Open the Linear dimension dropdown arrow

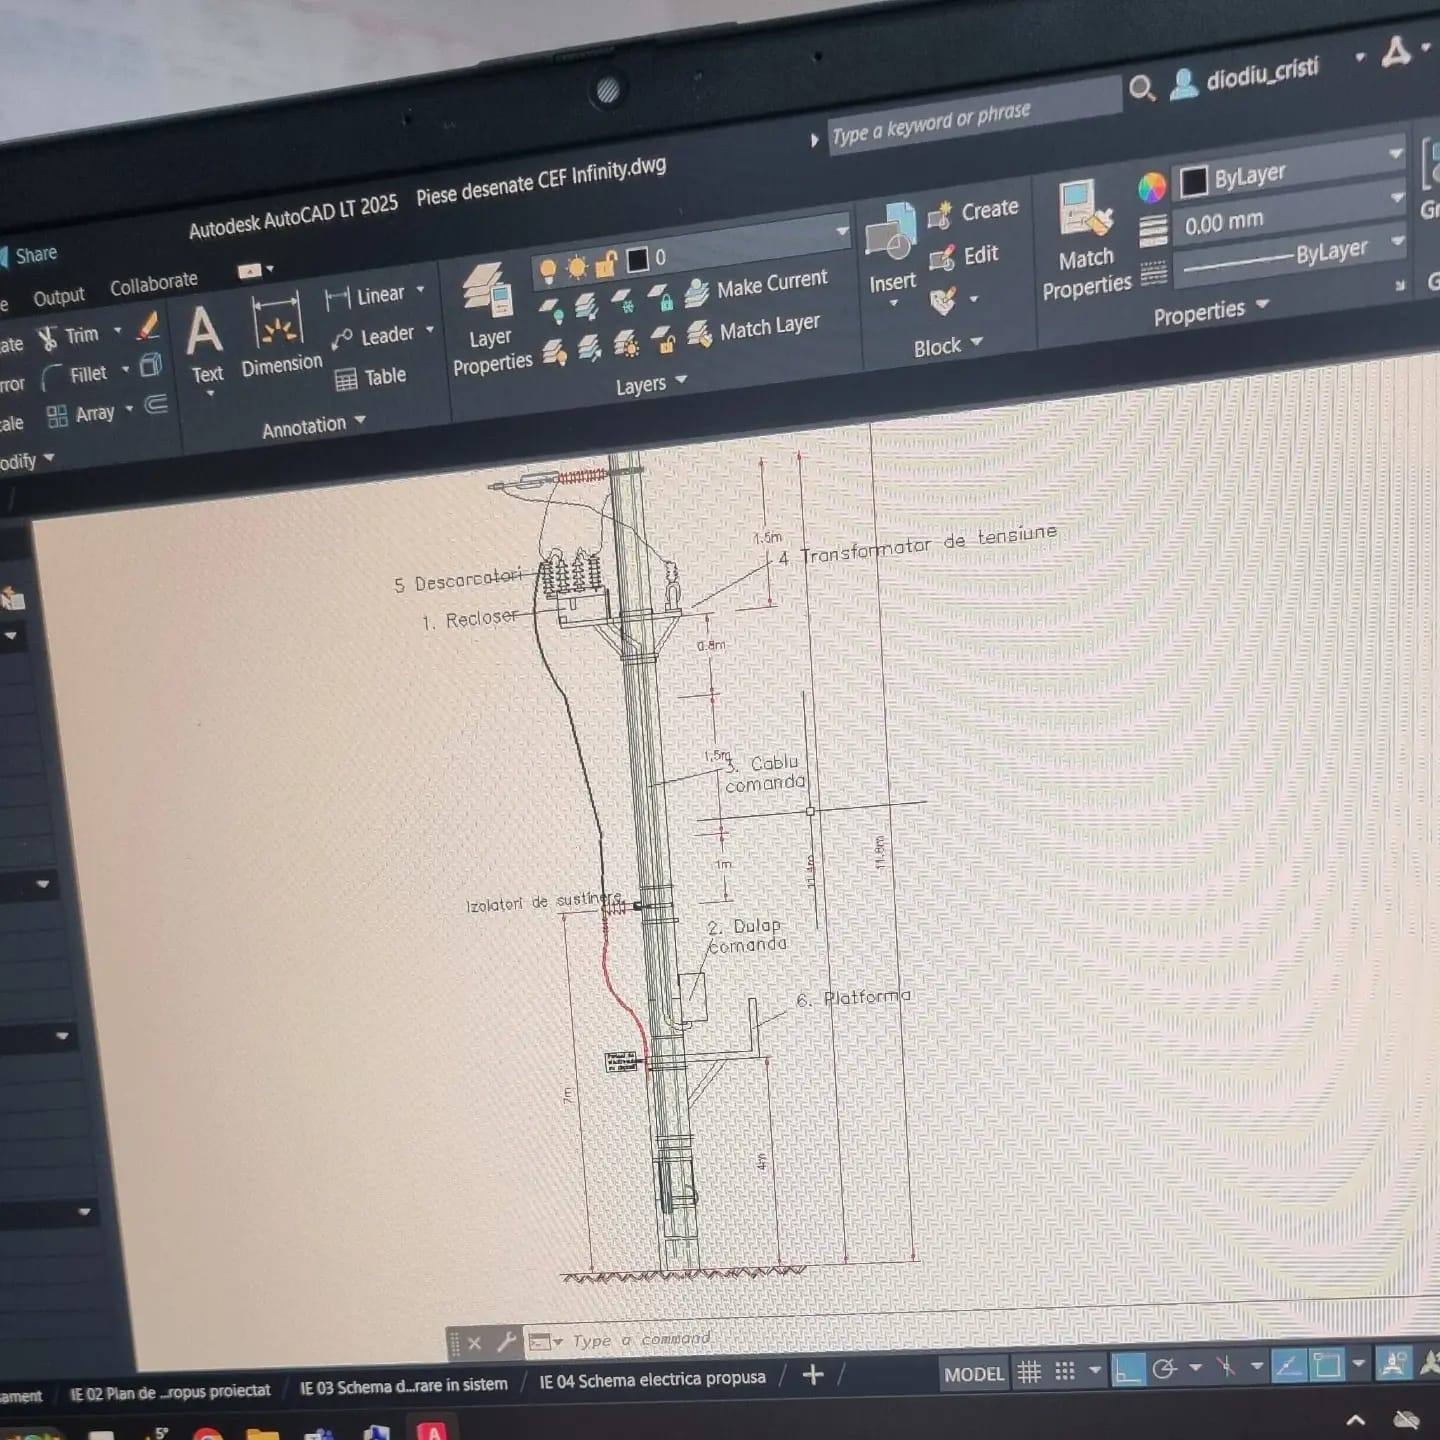pos(420,289)
